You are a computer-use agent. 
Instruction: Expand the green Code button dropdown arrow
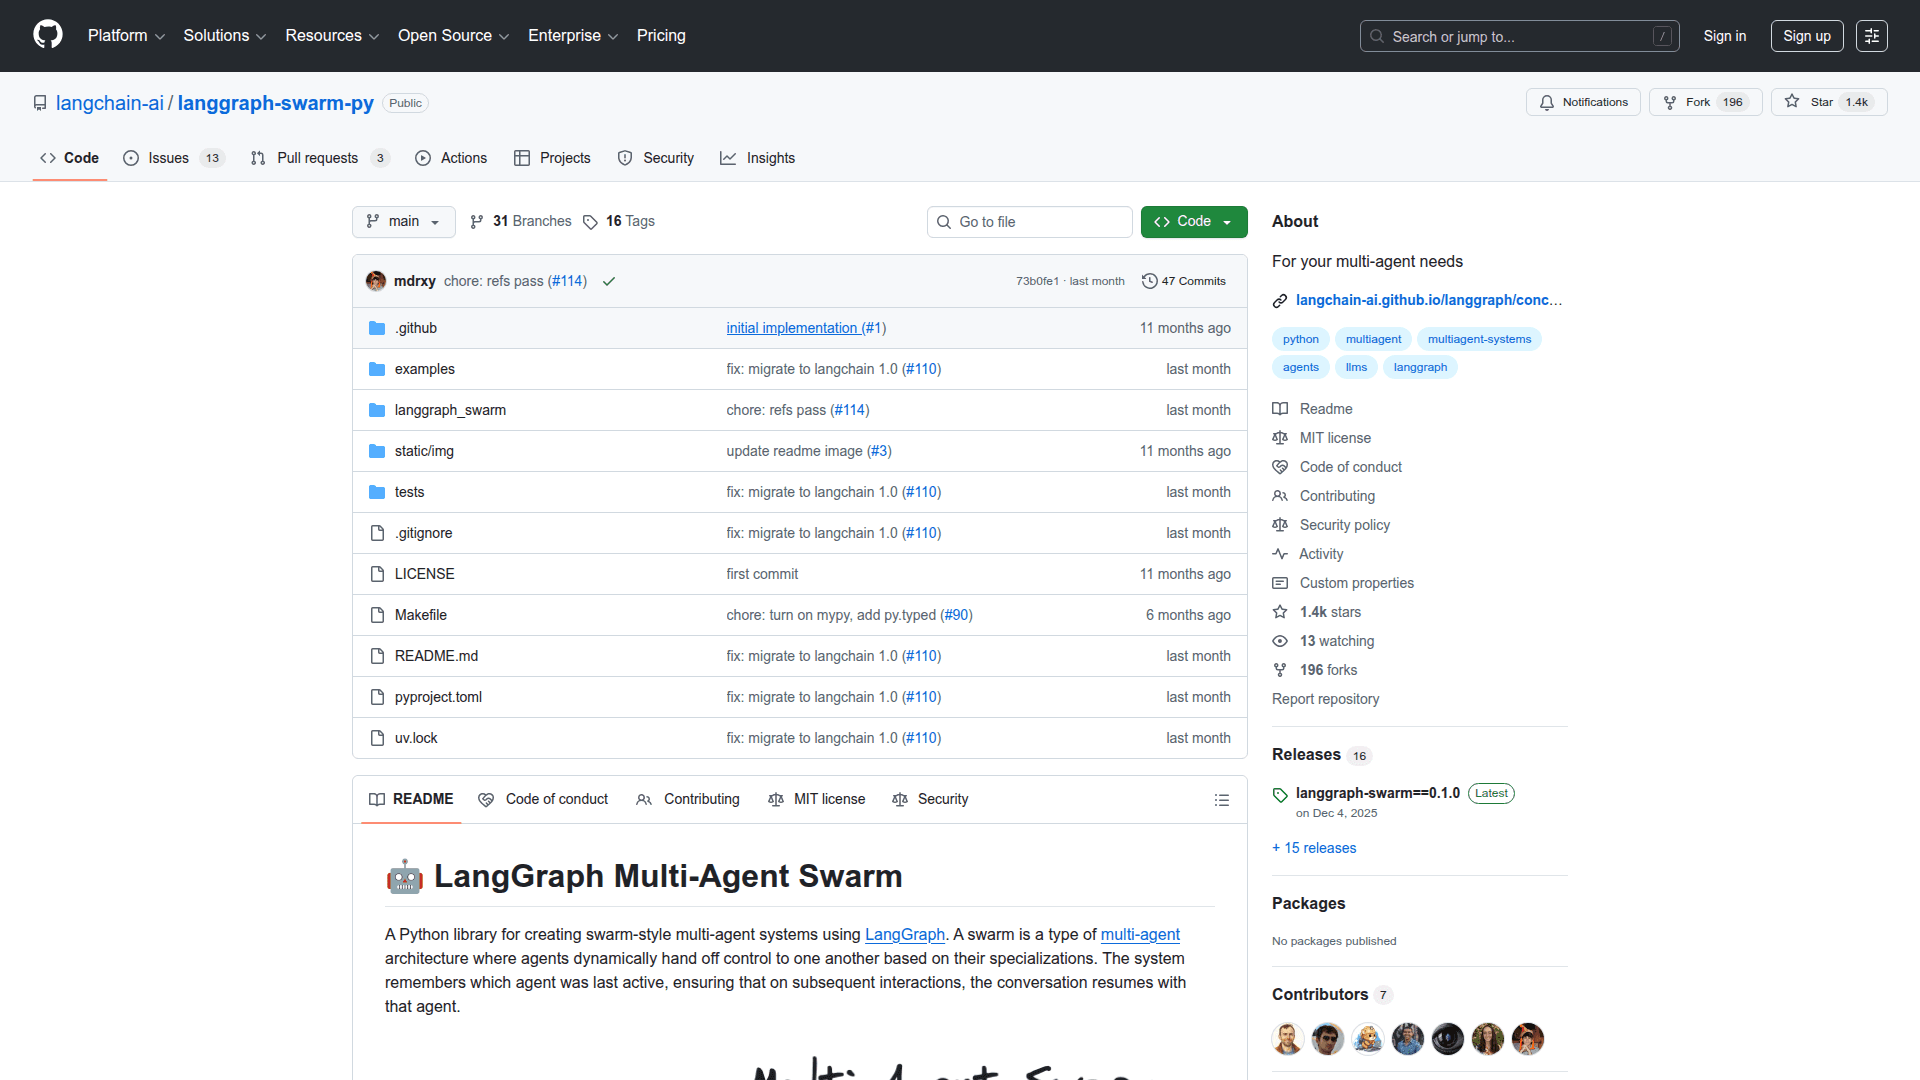pos(1228,221)
